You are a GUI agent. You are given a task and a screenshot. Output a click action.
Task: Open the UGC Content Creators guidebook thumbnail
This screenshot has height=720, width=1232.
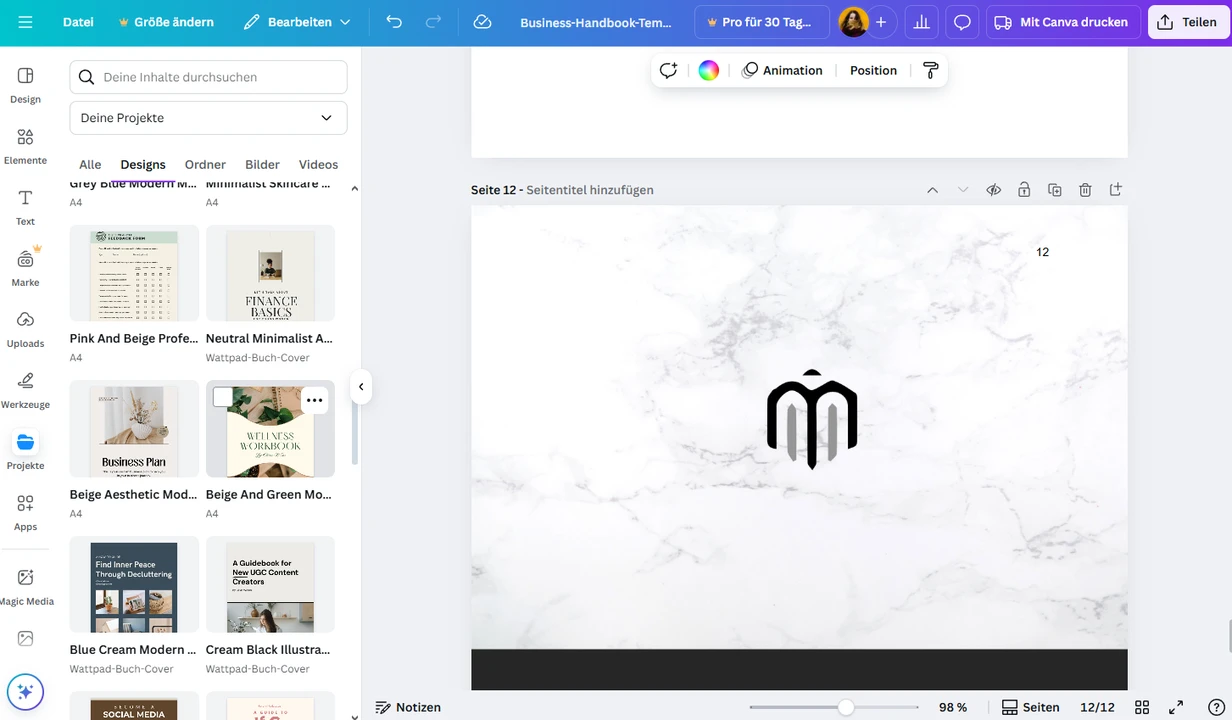pyautogui.click(x=270, y=585)
